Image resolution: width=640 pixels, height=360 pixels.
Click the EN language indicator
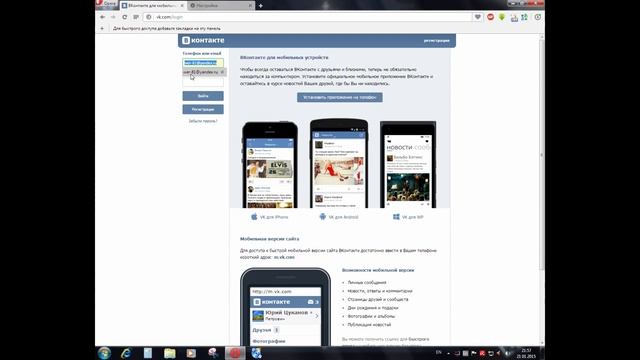point(439,352)
